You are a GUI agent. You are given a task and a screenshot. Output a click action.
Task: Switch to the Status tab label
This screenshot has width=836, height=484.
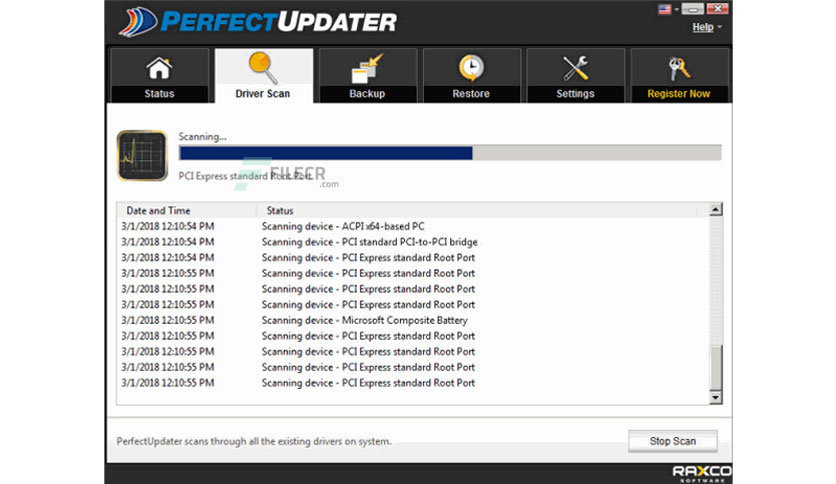pyautogui.click(x=159, y=94)
